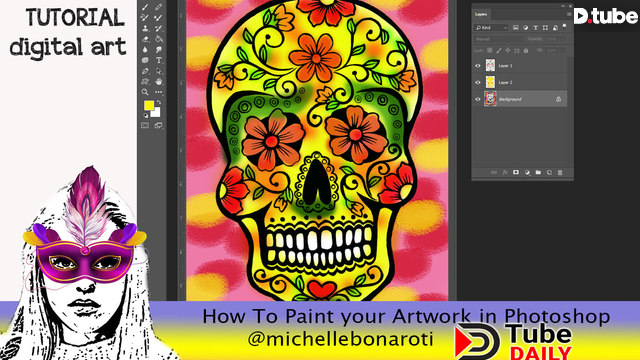Select the Background layer thumbnail
This screenshot has height=360, width=640.
point(490,99)
